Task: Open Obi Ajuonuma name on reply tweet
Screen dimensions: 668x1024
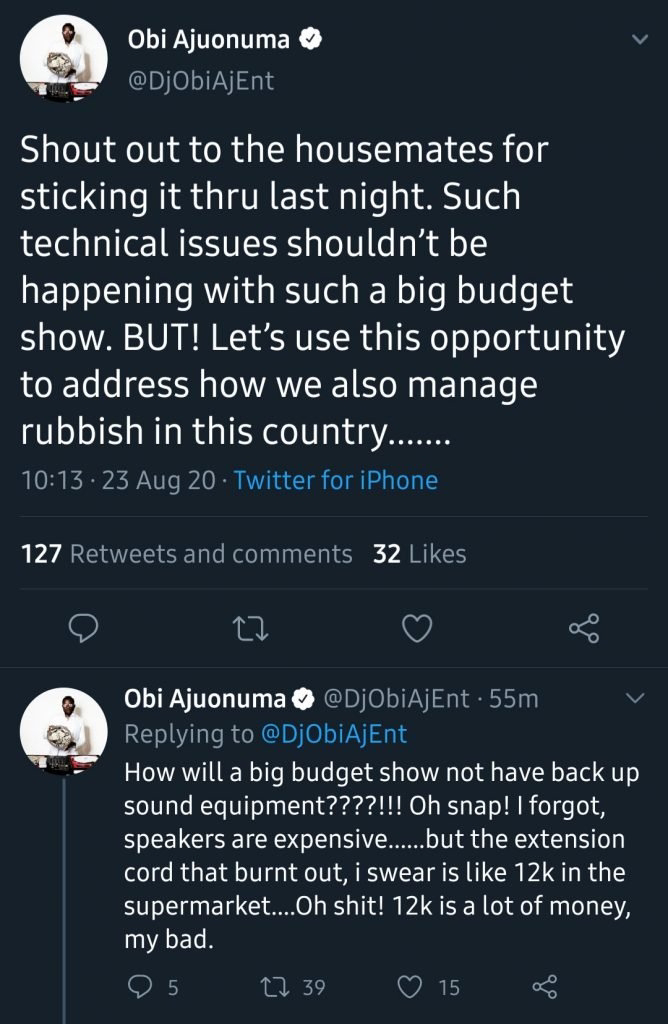Action: point(205,699)
